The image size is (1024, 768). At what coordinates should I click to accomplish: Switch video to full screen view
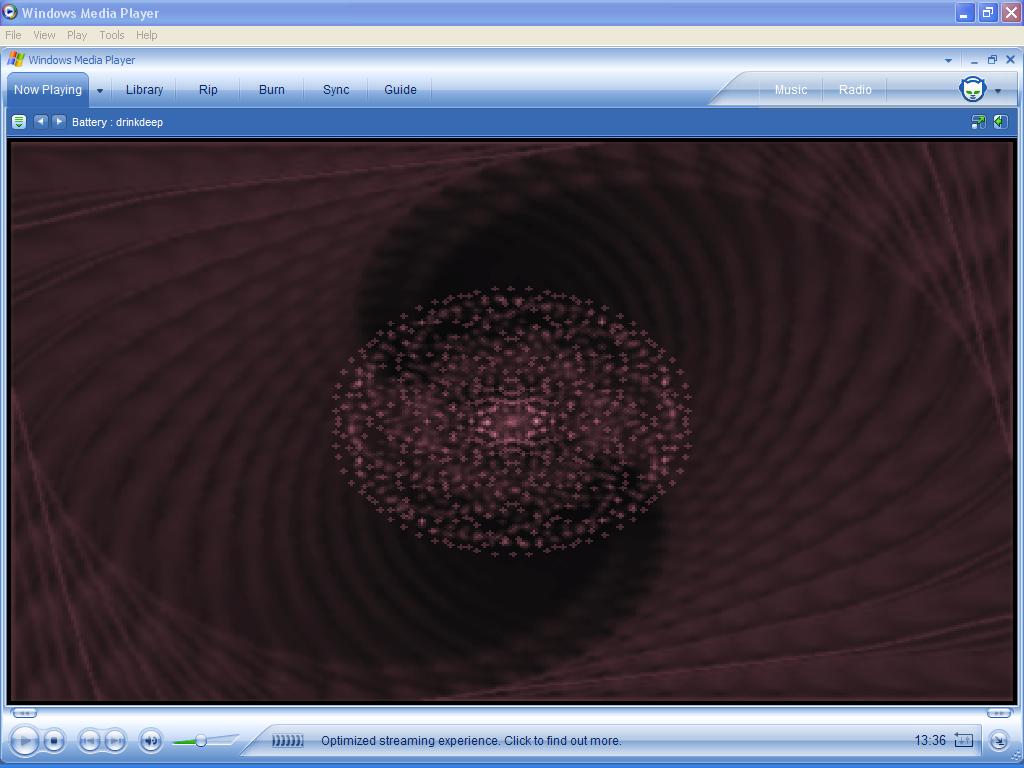[977, 121]
